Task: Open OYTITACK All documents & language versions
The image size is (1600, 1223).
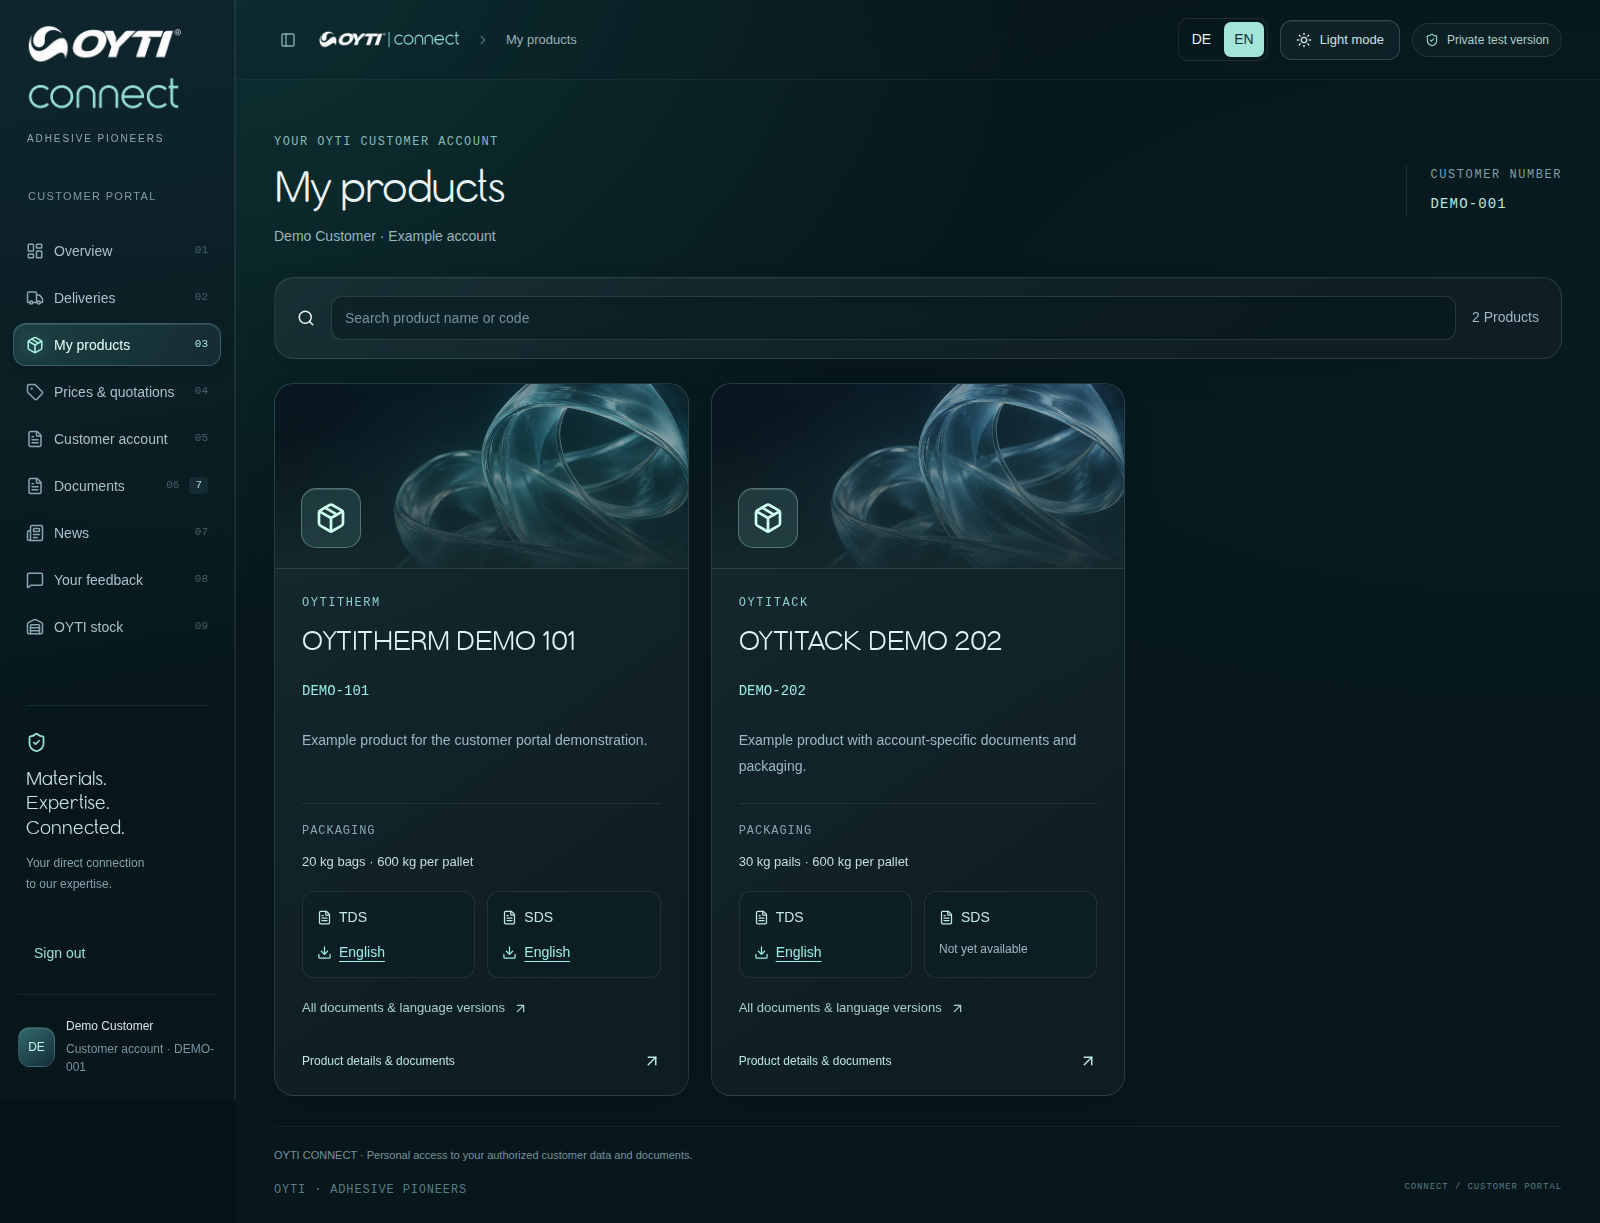Action: point(850,1008)
